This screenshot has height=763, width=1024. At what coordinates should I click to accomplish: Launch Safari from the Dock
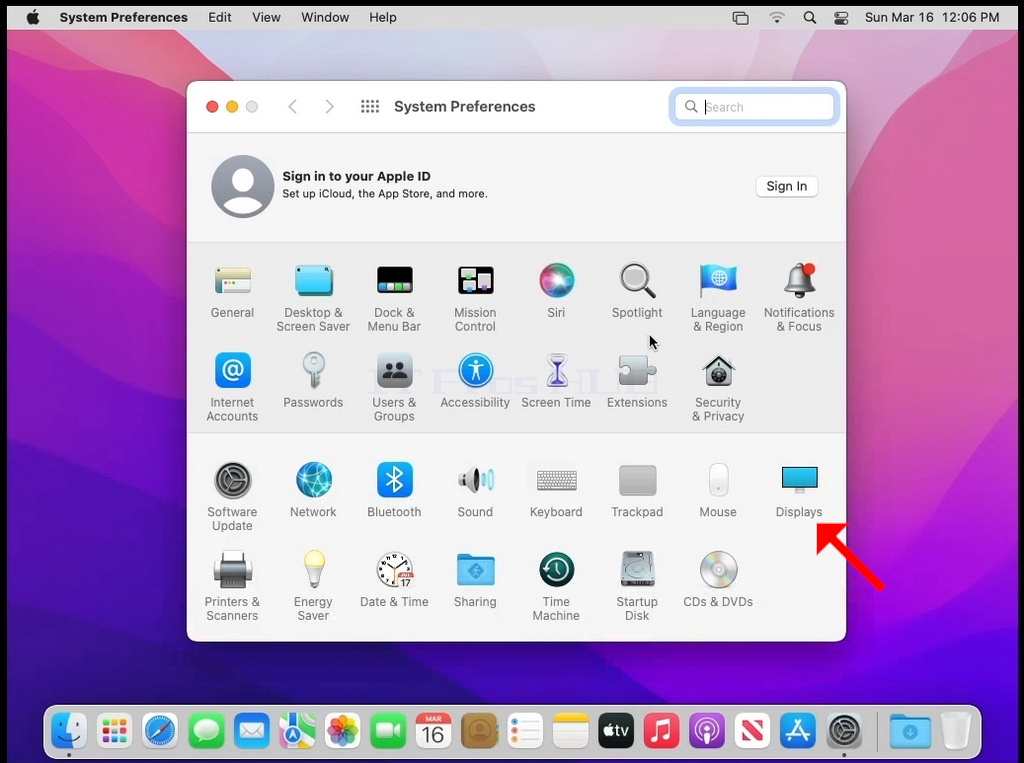coord(160,730)
